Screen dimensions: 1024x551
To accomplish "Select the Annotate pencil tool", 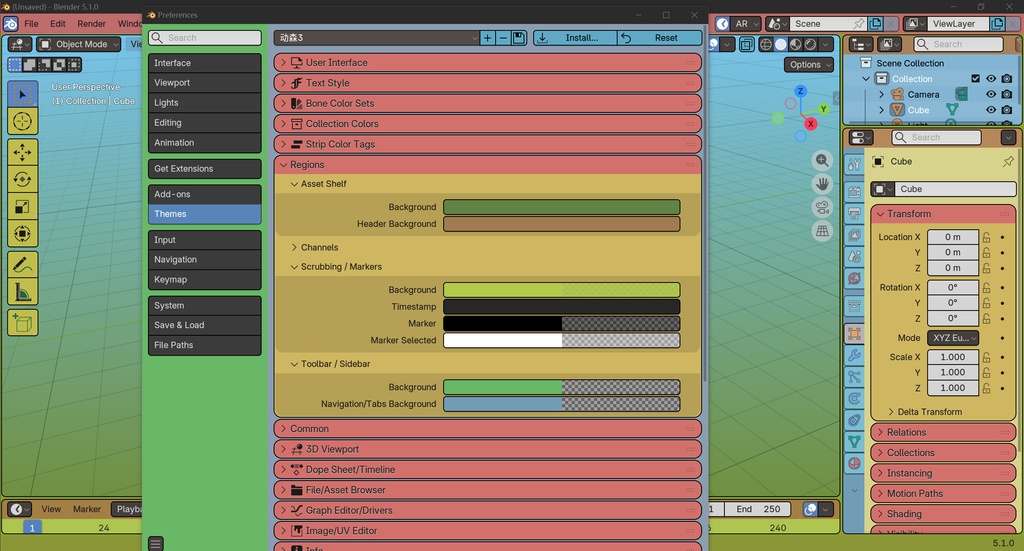I will (x=22, y=265).
